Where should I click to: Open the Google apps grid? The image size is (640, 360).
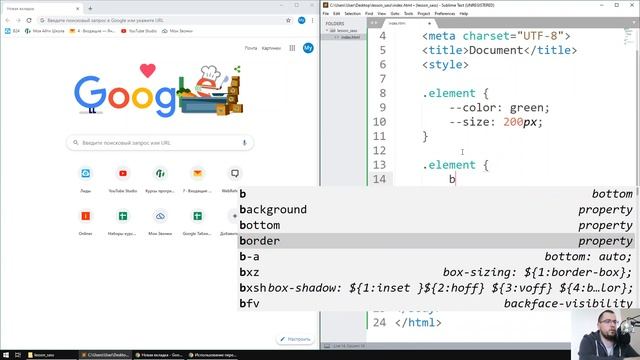[292, 48]
